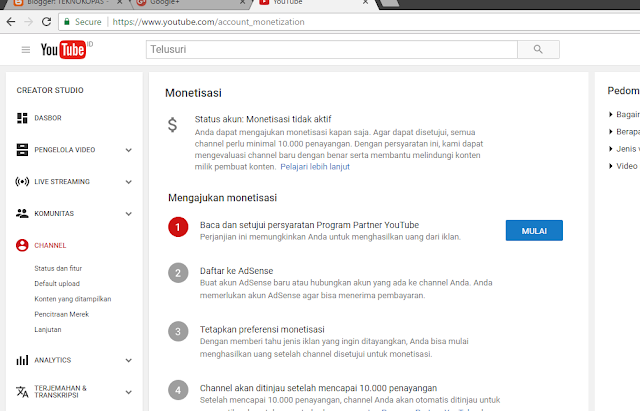Viewport: 640px width, 411px height.
Task: Click the browser forward arrow
Action: (x=29, y=22)
